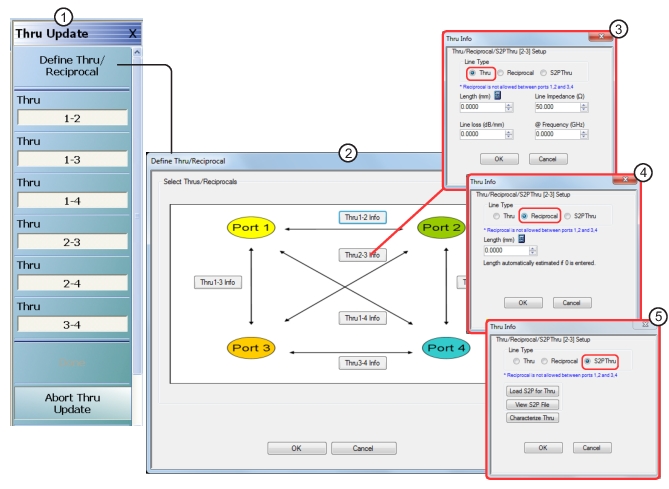Open the calculator icon beside Length in Thru dialog 3
Image resolution: width=669 pixels, height=489 pixels.
tap(497, 96)
